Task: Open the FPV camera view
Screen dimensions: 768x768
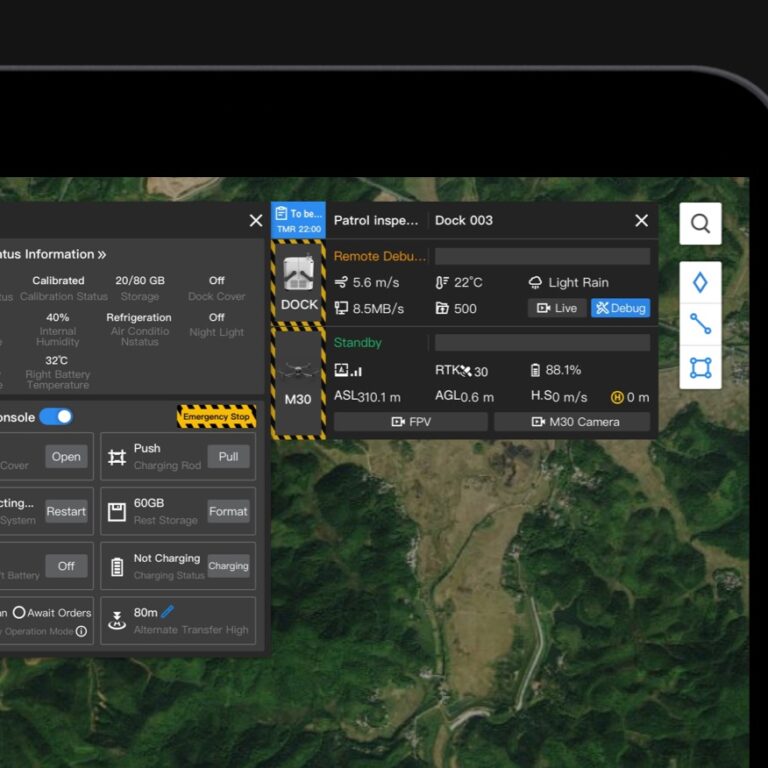Action: (411, 422)
